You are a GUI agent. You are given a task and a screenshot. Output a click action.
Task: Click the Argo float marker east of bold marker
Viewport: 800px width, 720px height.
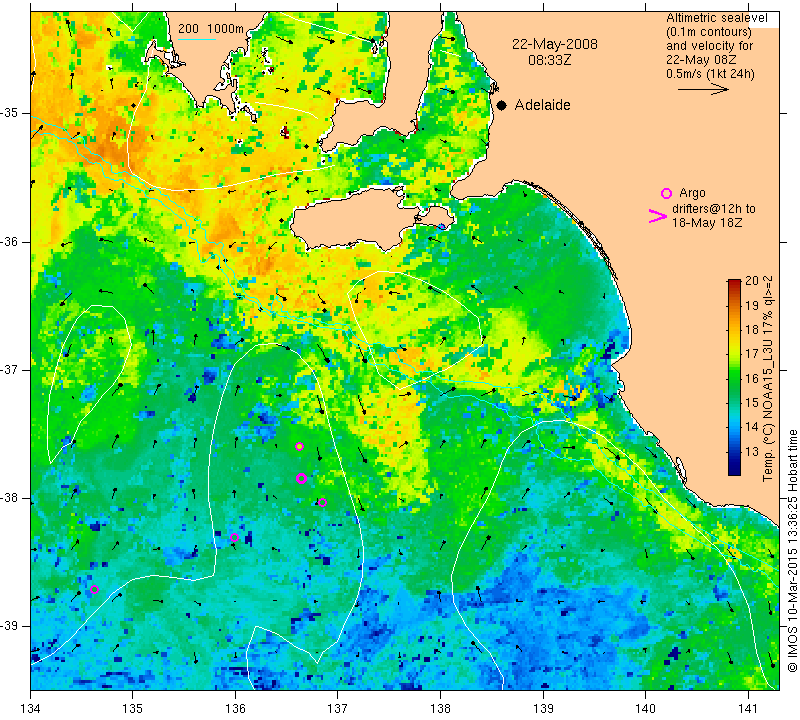tap(322, 503)
